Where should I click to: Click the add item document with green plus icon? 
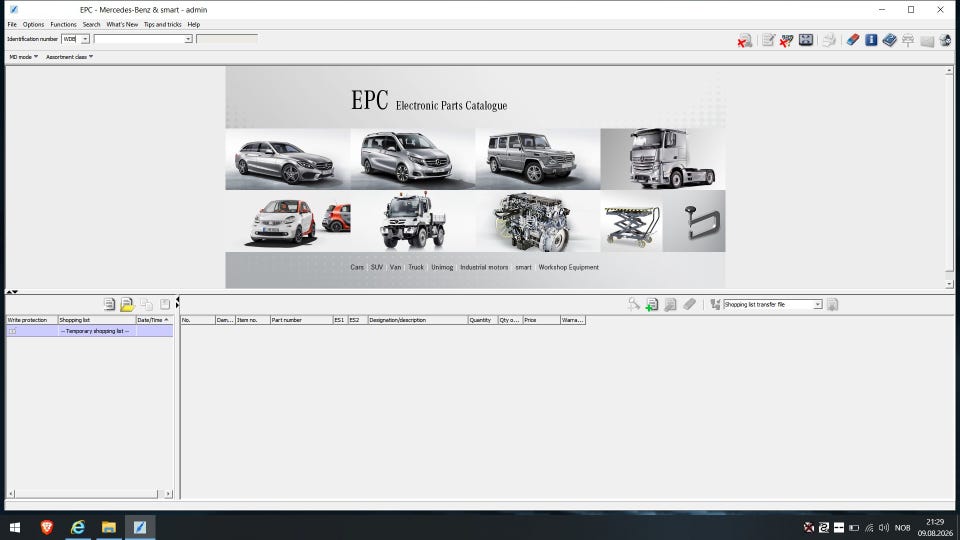coord(652,304)
